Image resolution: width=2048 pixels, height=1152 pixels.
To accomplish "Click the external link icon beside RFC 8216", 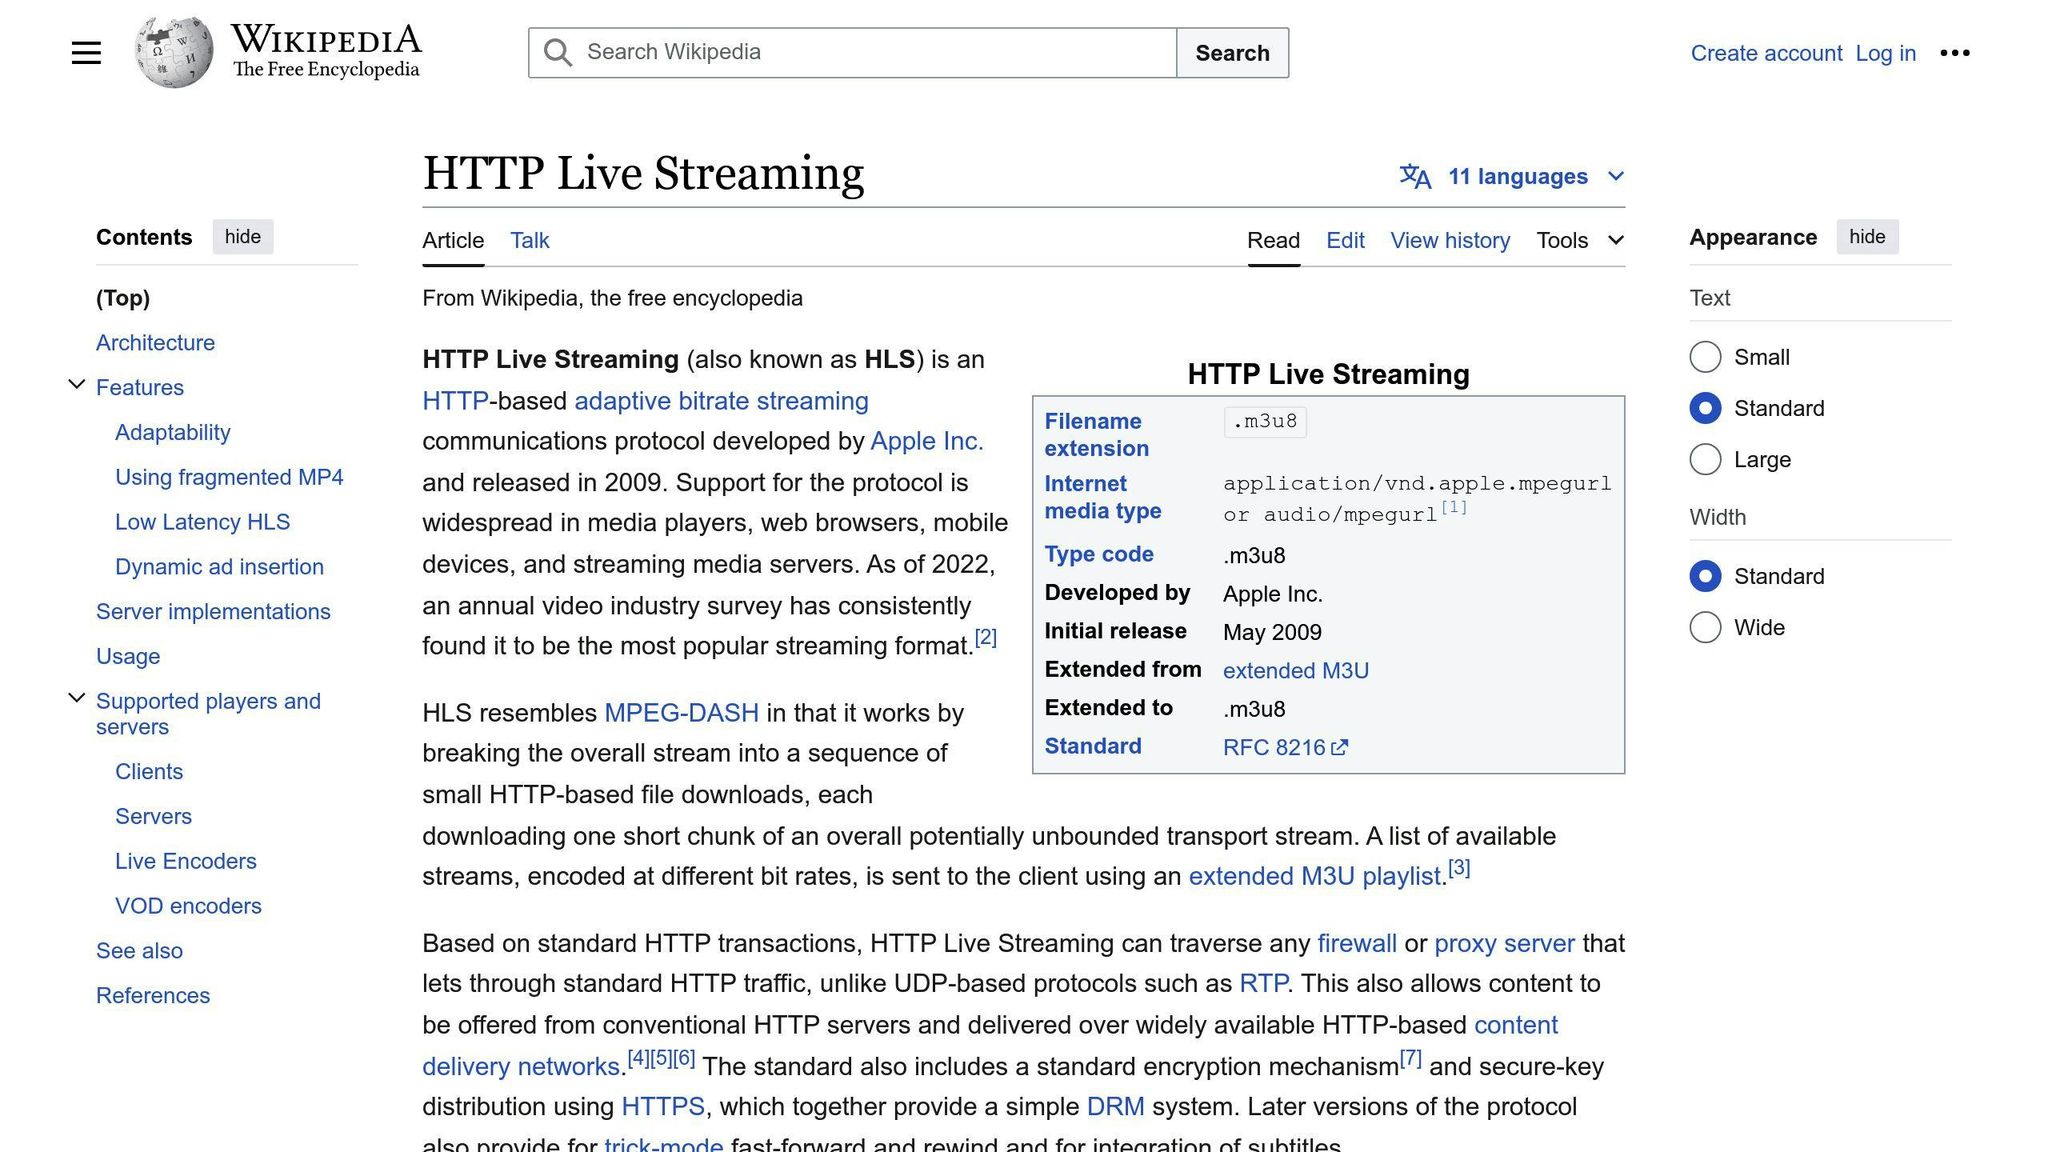I will [1340, 747].
